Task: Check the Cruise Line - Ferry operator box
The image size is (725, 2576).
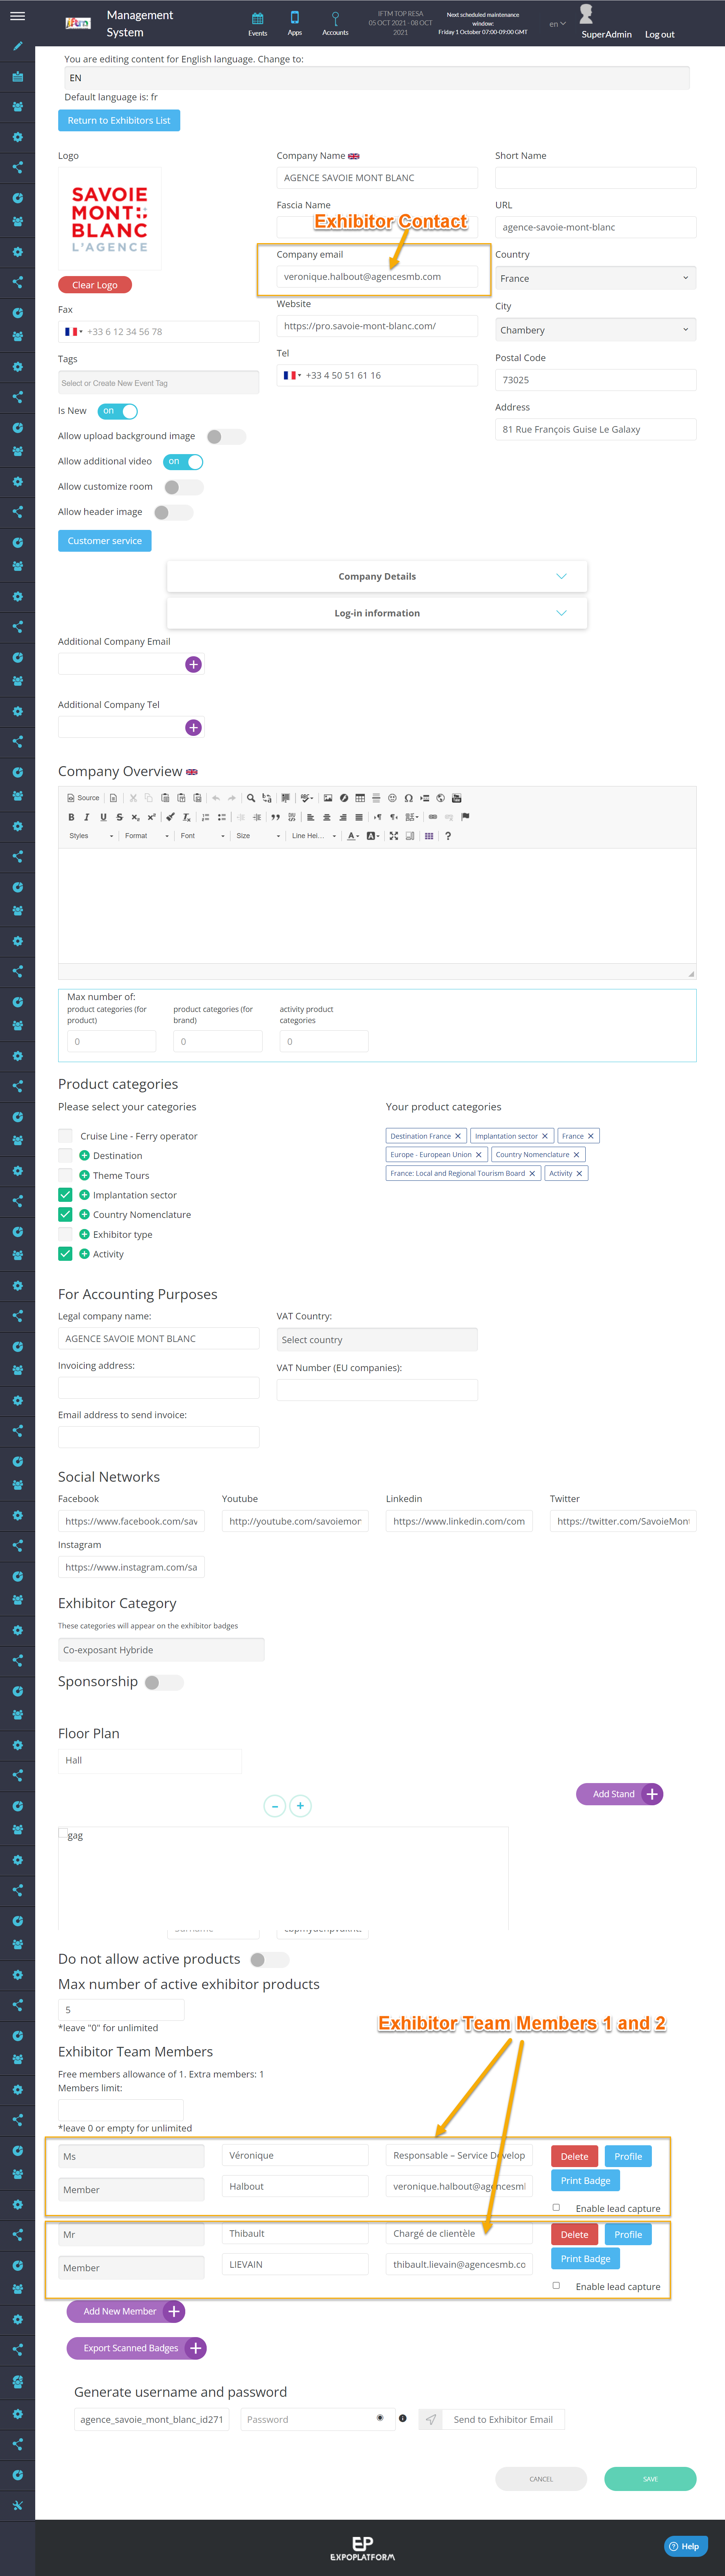Action: (x=65, y=1136)
